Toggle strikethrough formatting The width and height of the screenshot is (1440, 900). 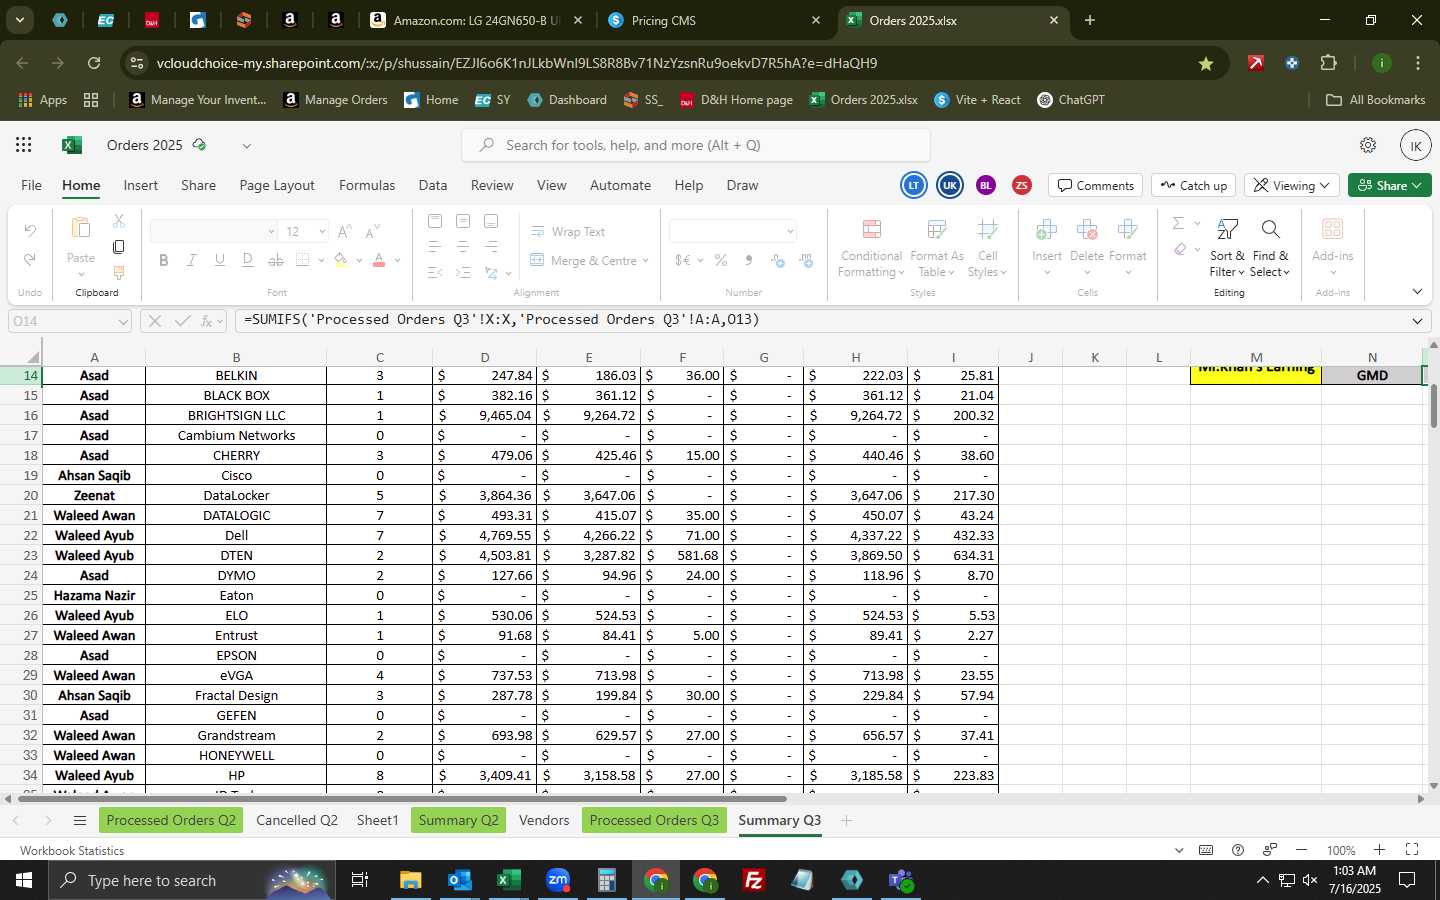pos(275,260)
